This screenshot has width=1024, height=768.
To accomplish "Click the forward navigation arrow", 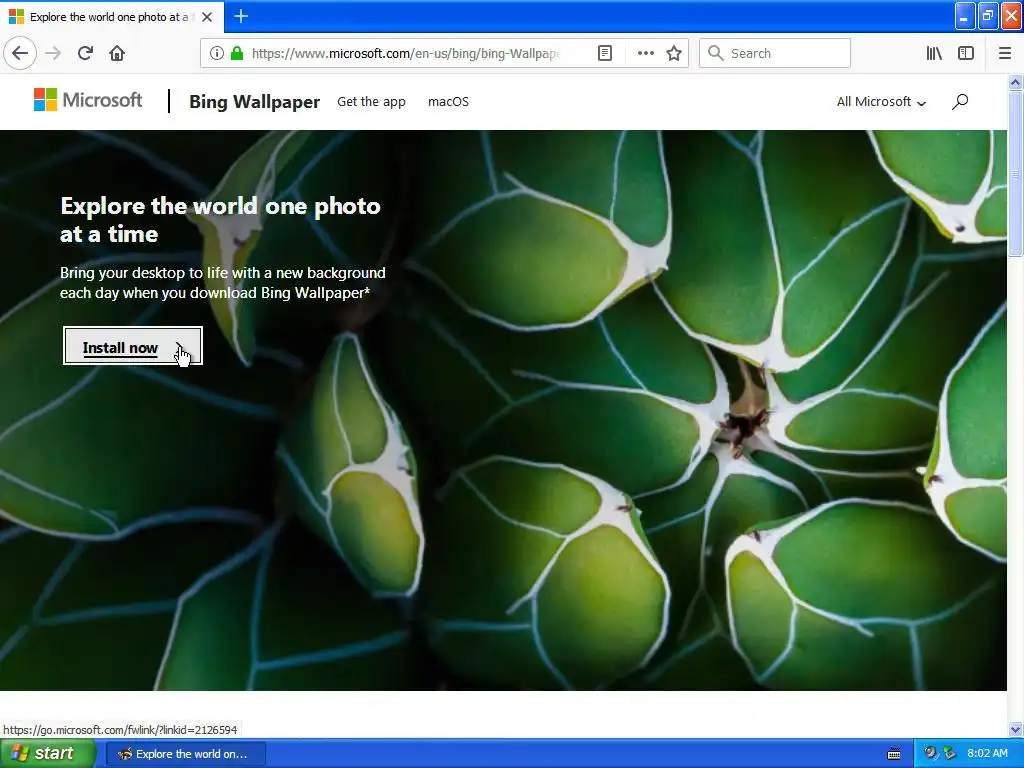I will click(x=53, y=53).
